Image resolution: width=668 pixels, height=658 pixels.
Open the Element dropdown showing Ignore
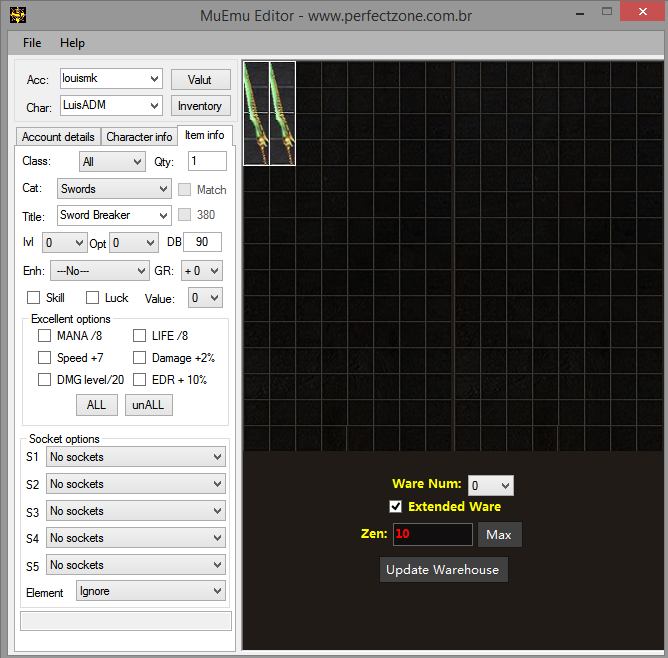[151, 591]
